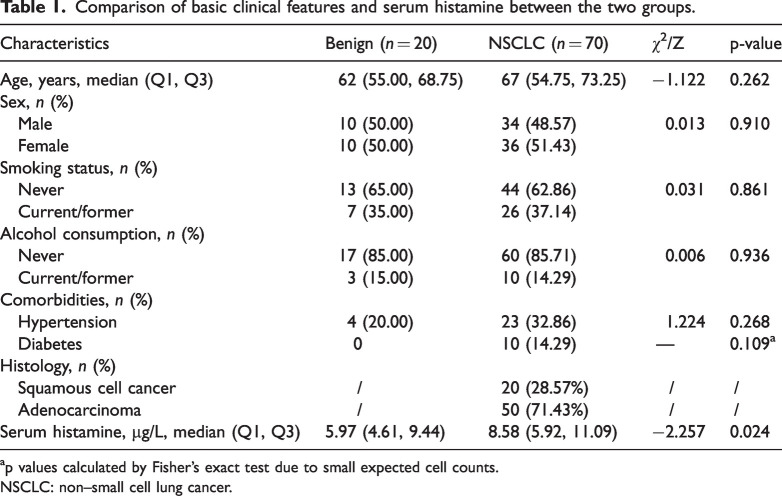
Task: Click the 'Table 1.' title label
Action: click(32, 10)
